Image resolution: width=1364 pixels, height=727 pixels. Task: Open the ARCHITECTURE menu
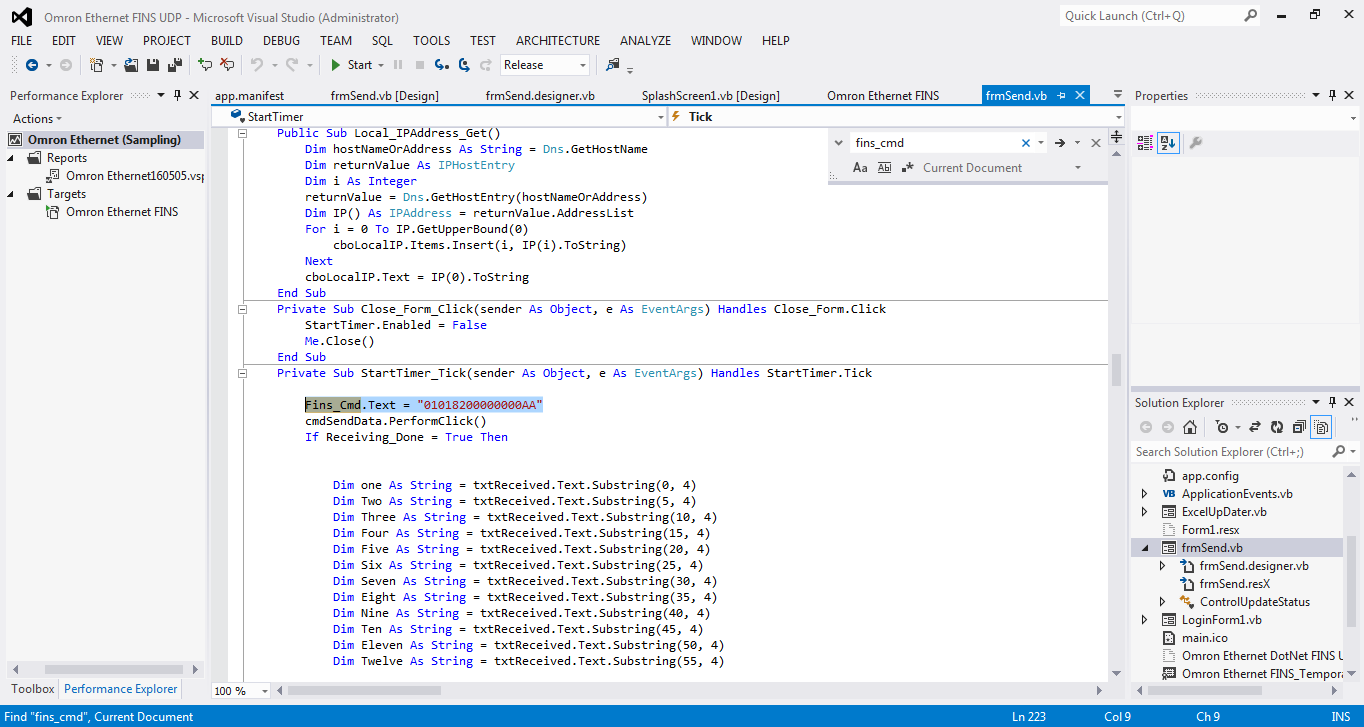point(558,41)
